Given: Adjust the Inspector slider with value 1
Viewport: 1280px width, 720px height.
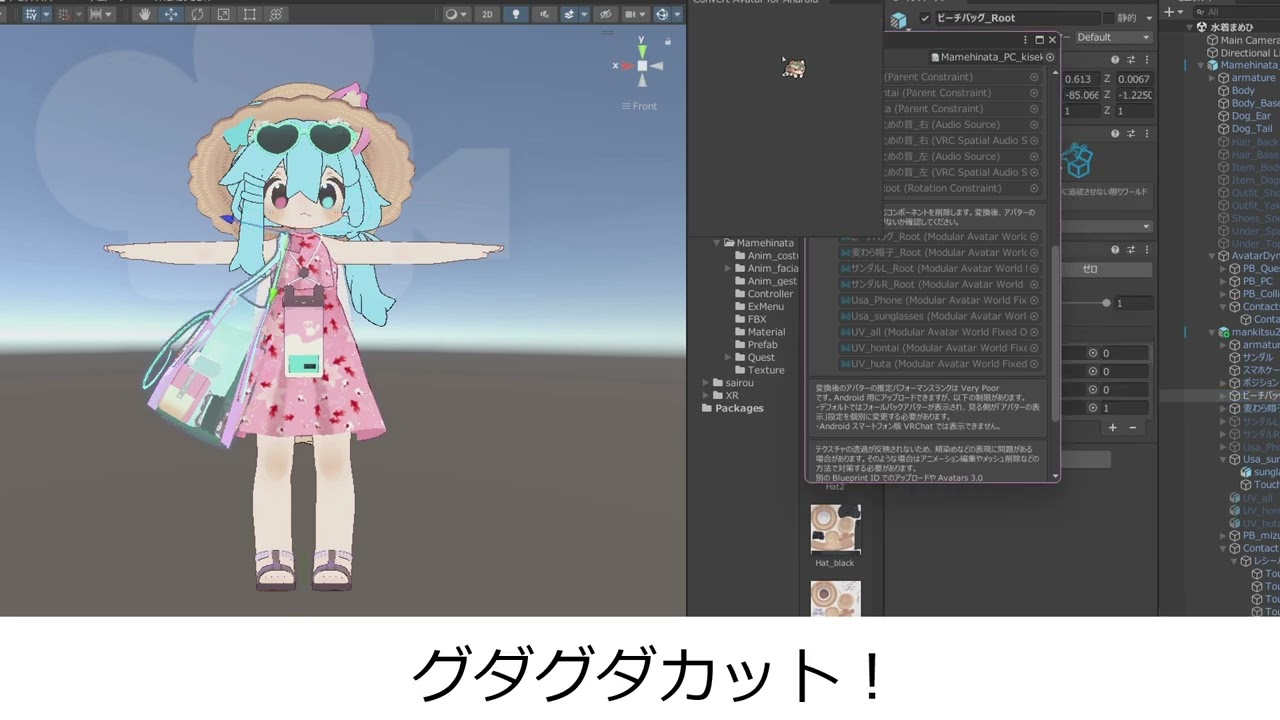Looking at the screenshot, I should click(x=1106, y=303).
